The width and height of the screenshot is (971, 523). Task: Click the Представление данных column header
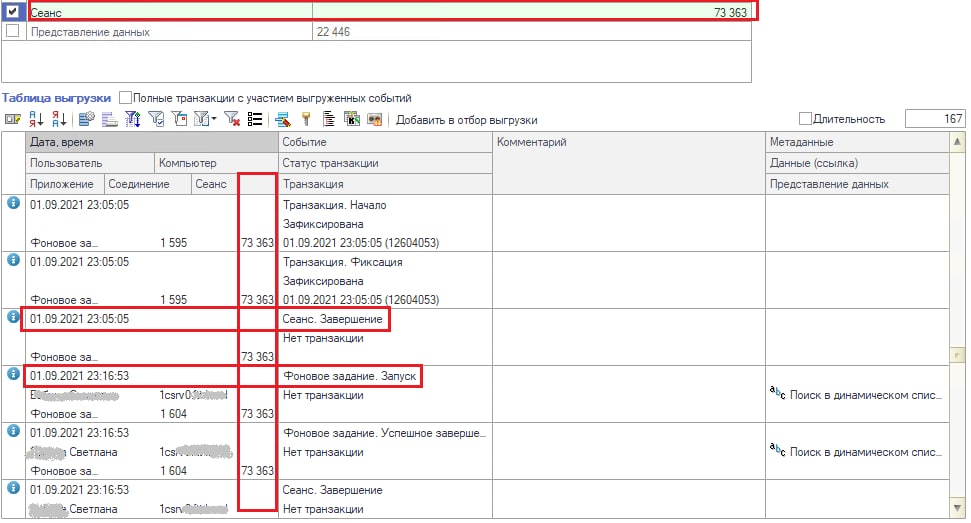pos(858,184)
